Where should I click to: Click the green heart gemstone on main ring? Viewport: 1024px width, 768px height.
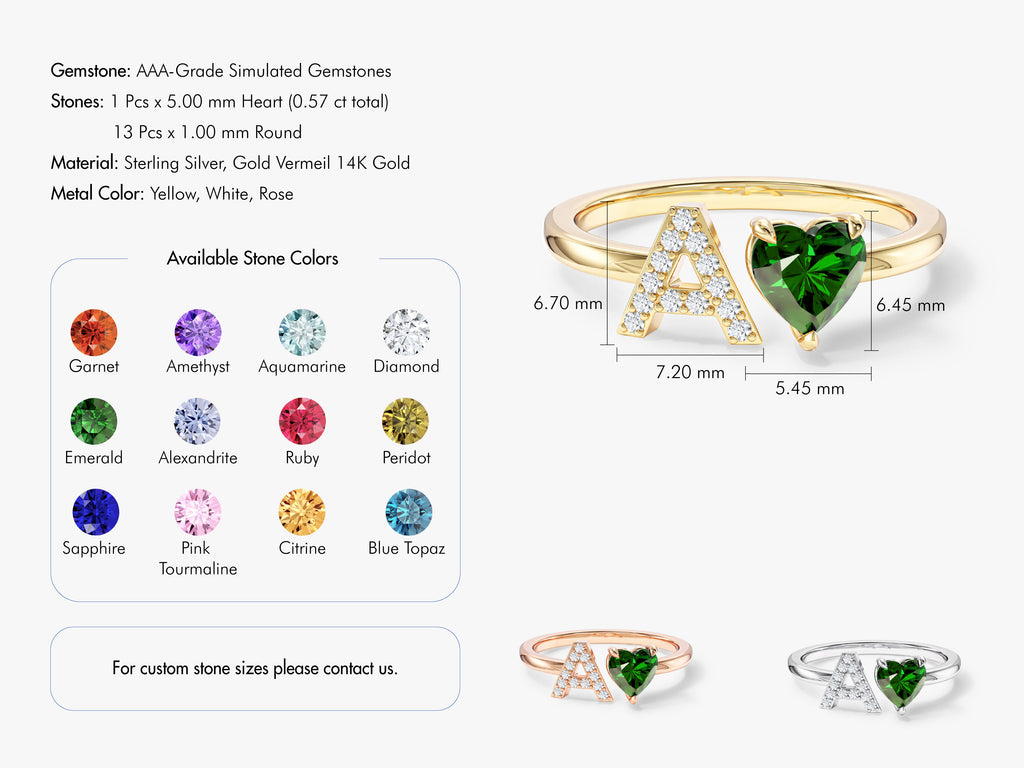click(808, 275)
